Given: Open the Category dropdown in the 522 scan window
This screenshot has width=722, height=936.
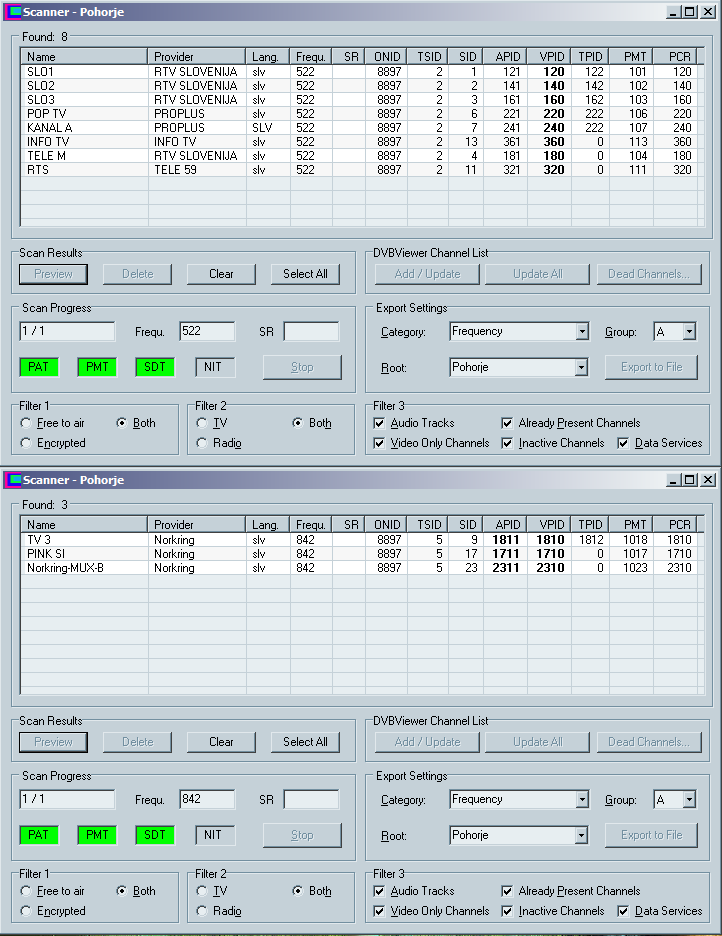Looking at the screenshot, I should pos(582,332).
